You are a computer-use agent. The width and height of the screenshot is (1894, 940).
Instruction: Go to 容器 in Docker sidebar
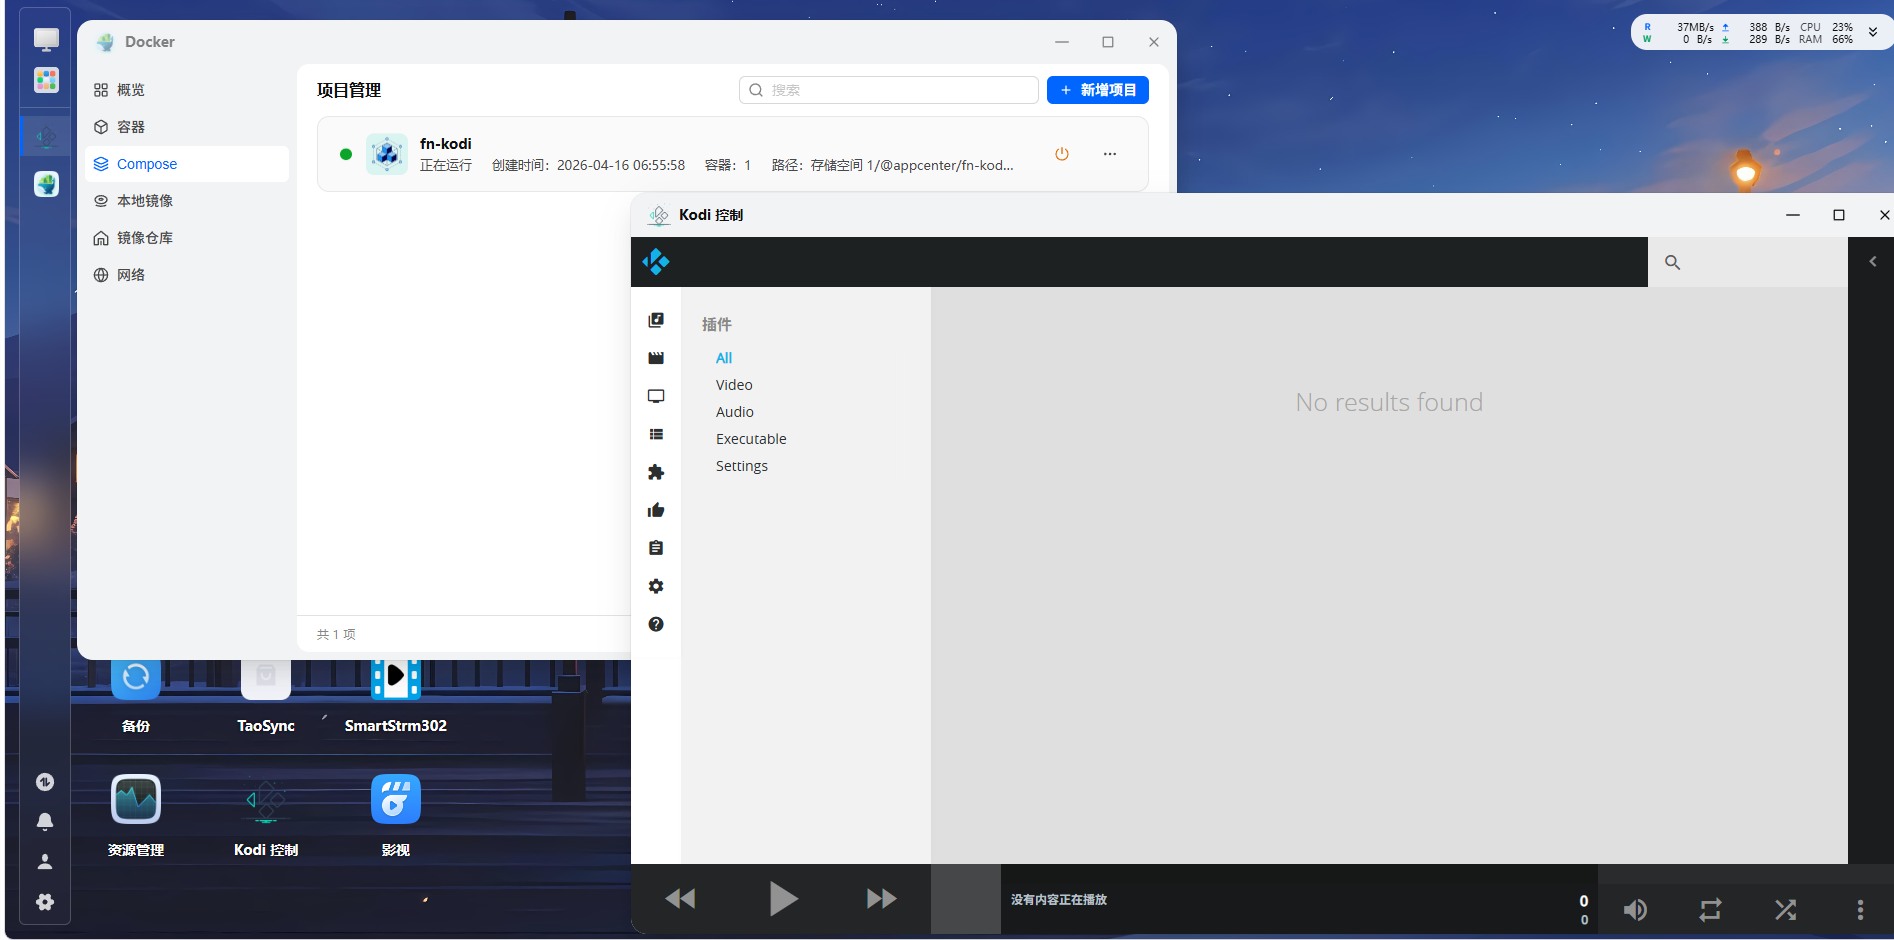[x=187, y=127]
